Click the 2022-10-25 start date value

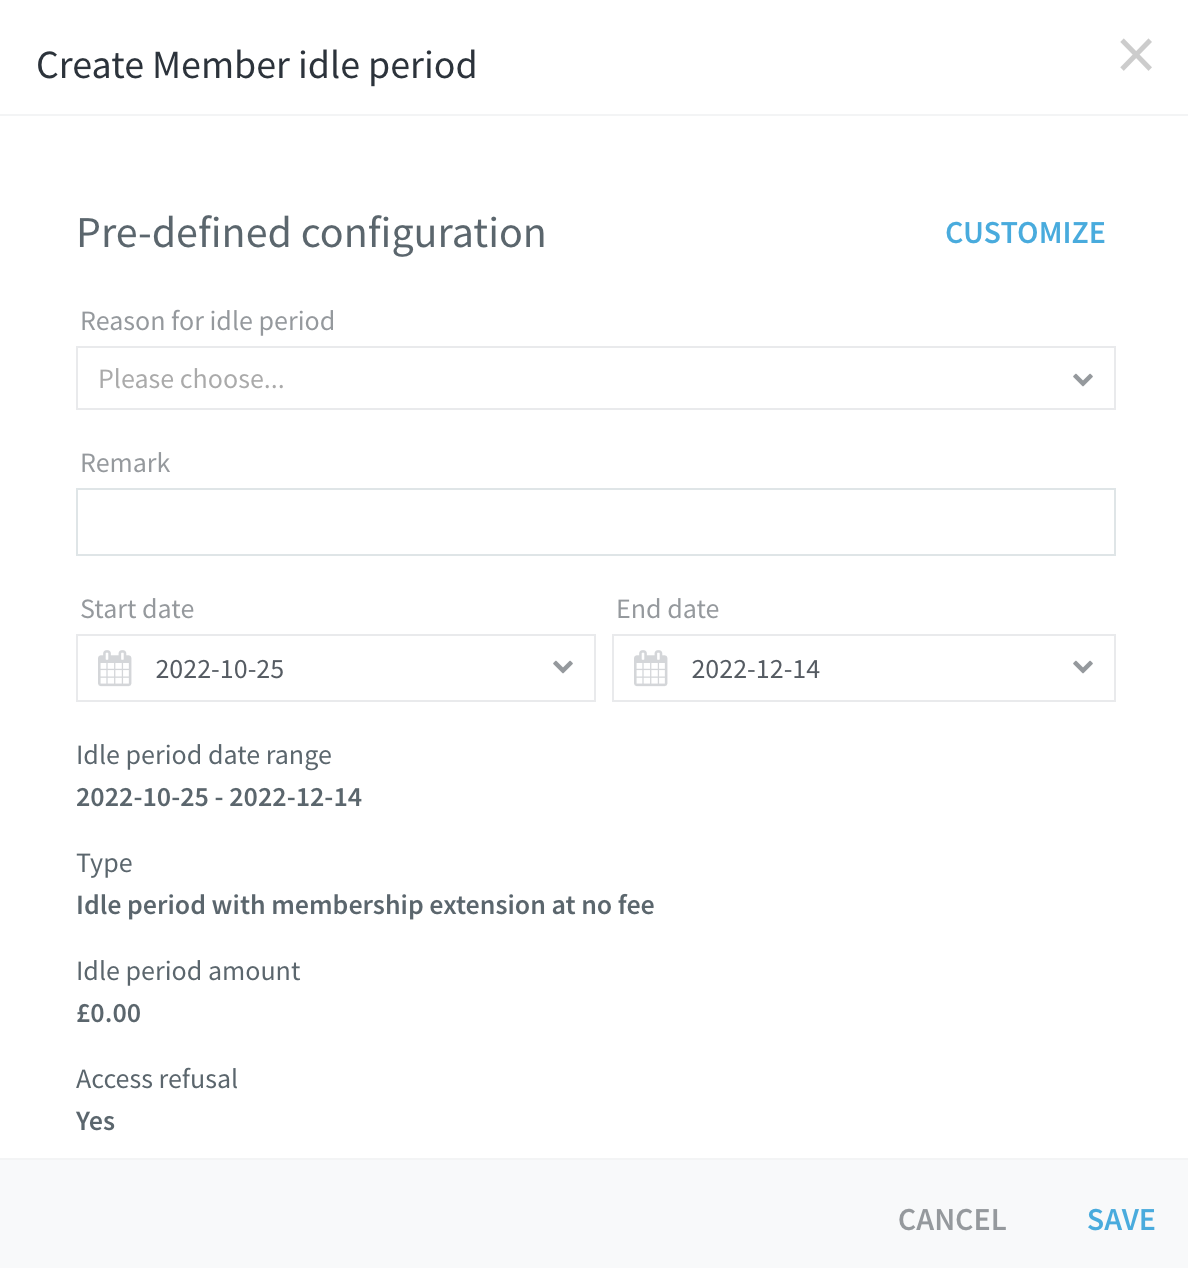coord(220,669)
